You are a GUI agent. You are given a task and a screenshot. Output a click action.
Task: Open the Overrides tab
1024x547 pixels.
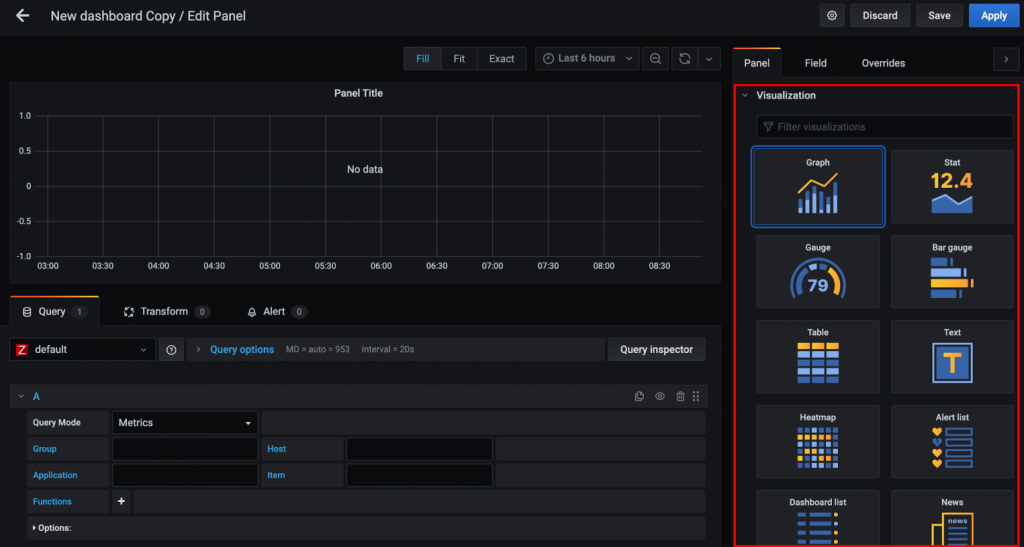(883, 63)
